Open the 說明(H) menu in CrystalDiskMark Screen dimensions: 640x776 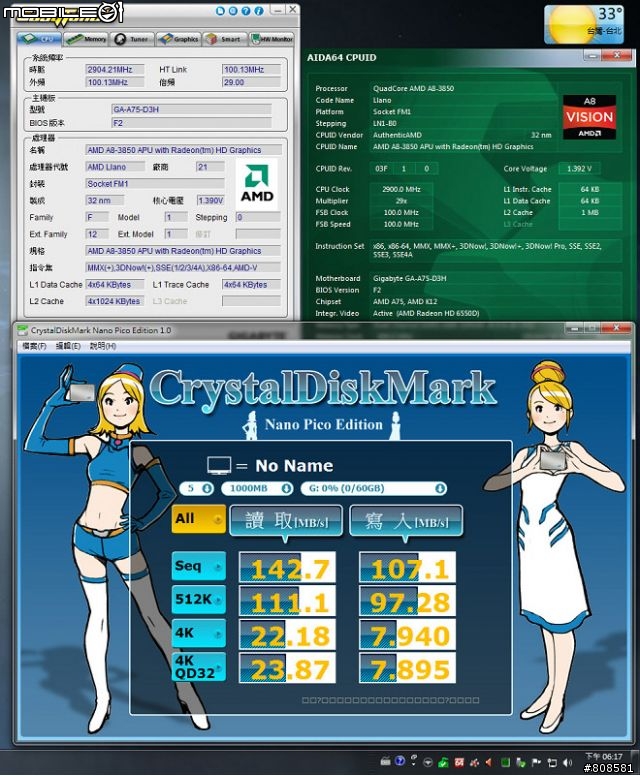[x=103, y=346]
